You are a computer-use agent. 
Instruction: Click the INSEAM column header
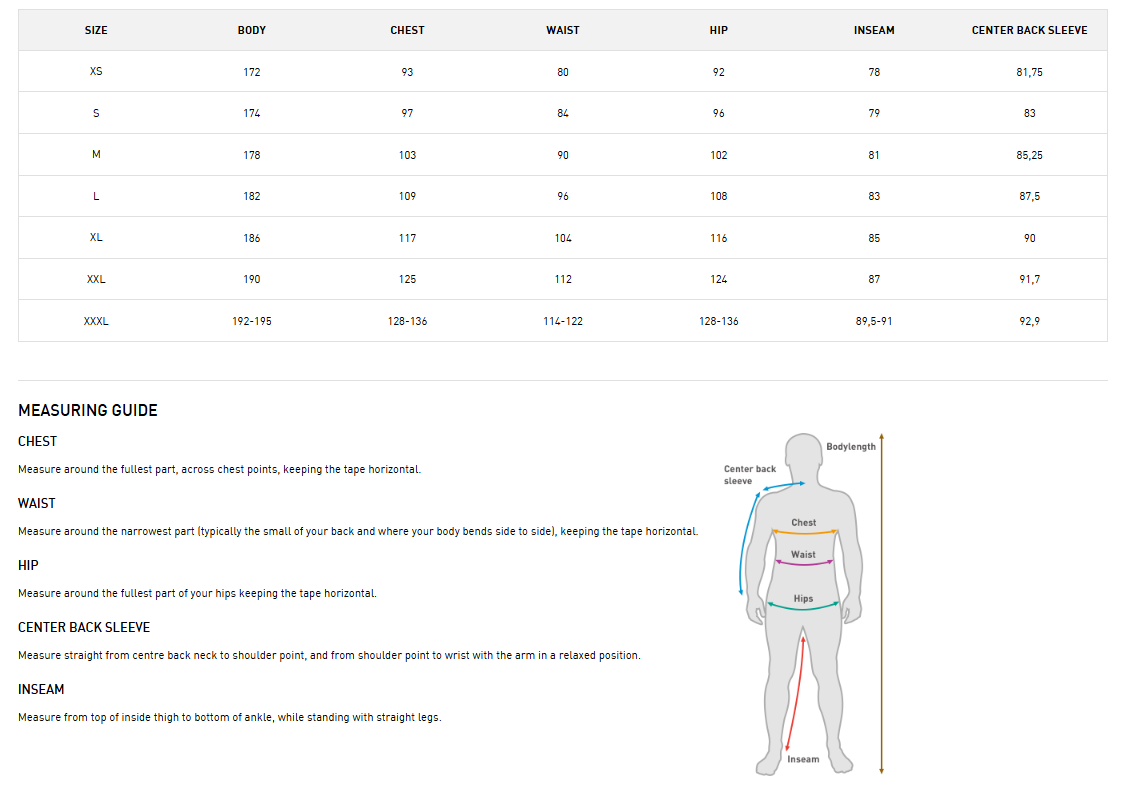point(874,30)
